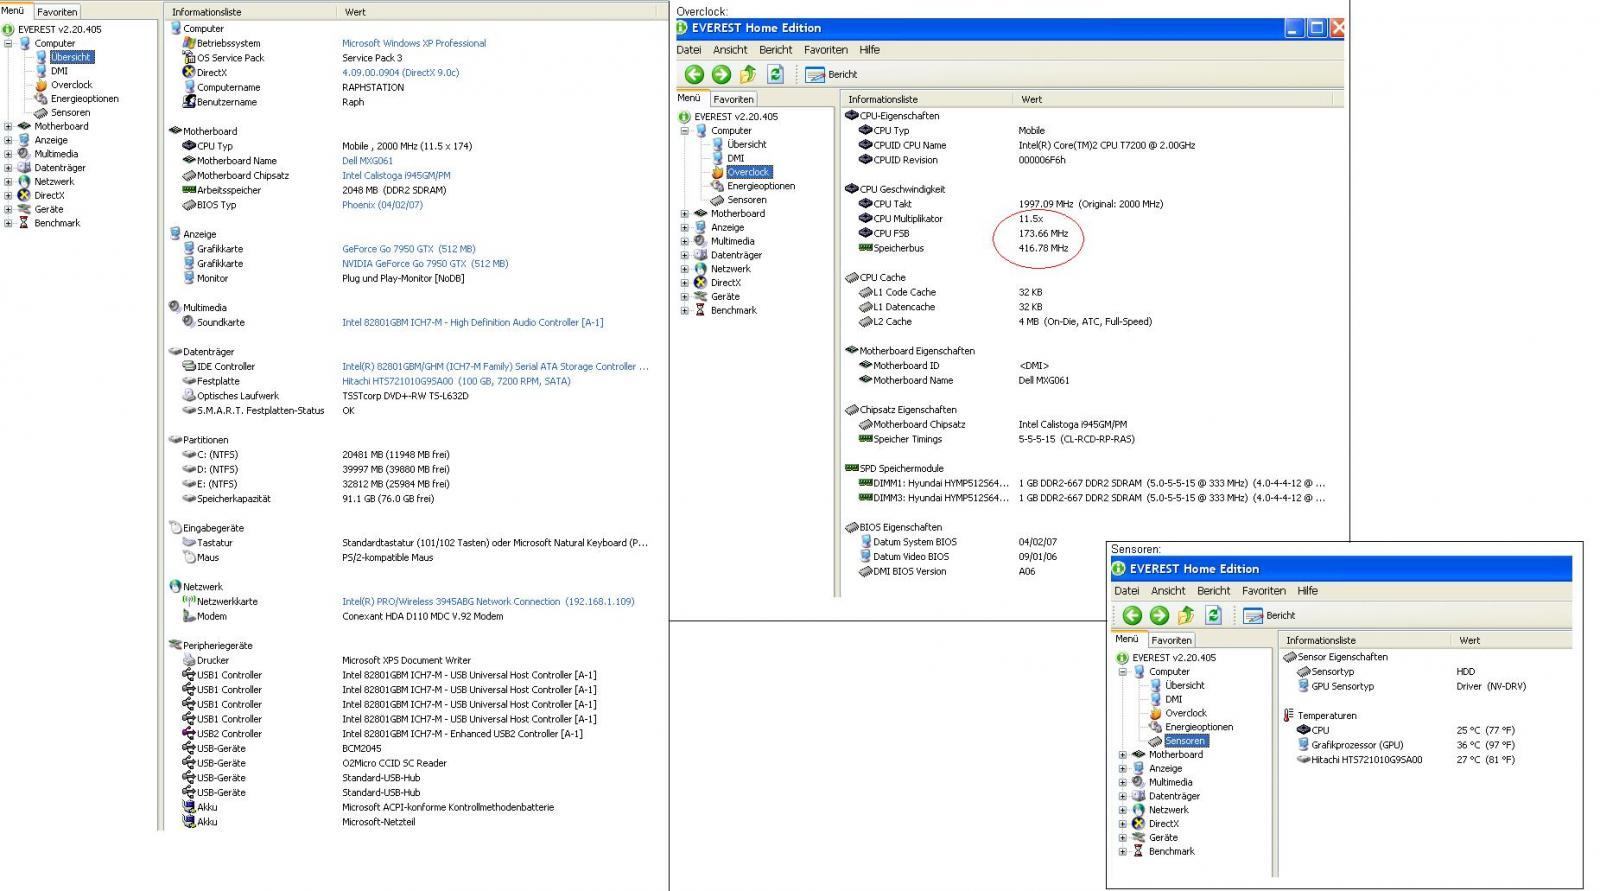Select Netzwerk in the Sensoren window tree
The image size is (1600, 891).
pos(1168,810)
